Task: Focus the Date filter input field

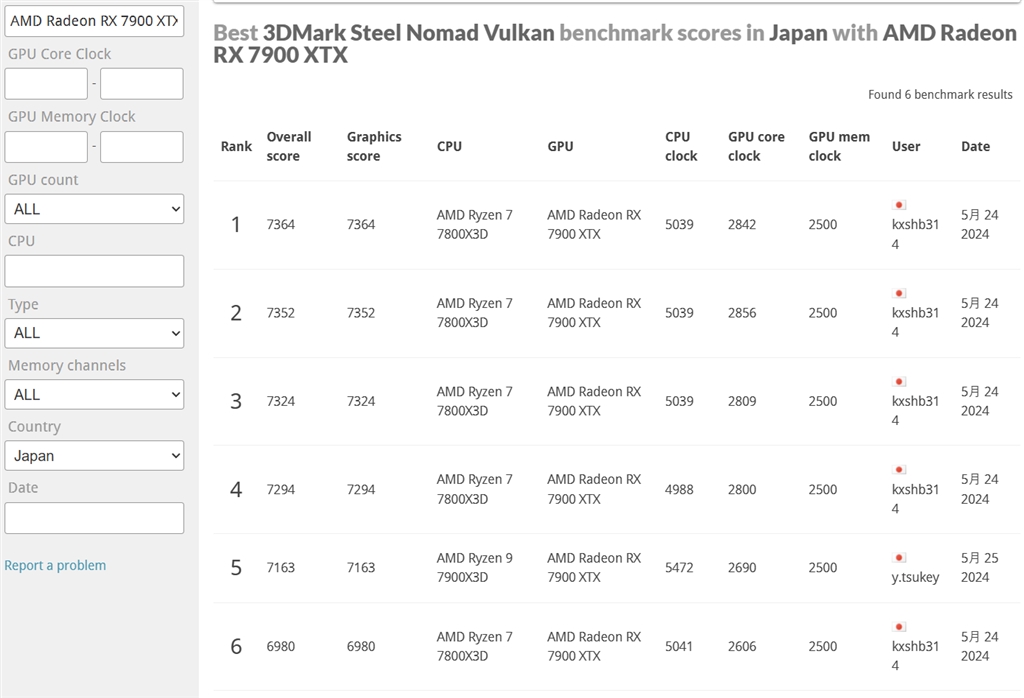Action: coord(94,518)
